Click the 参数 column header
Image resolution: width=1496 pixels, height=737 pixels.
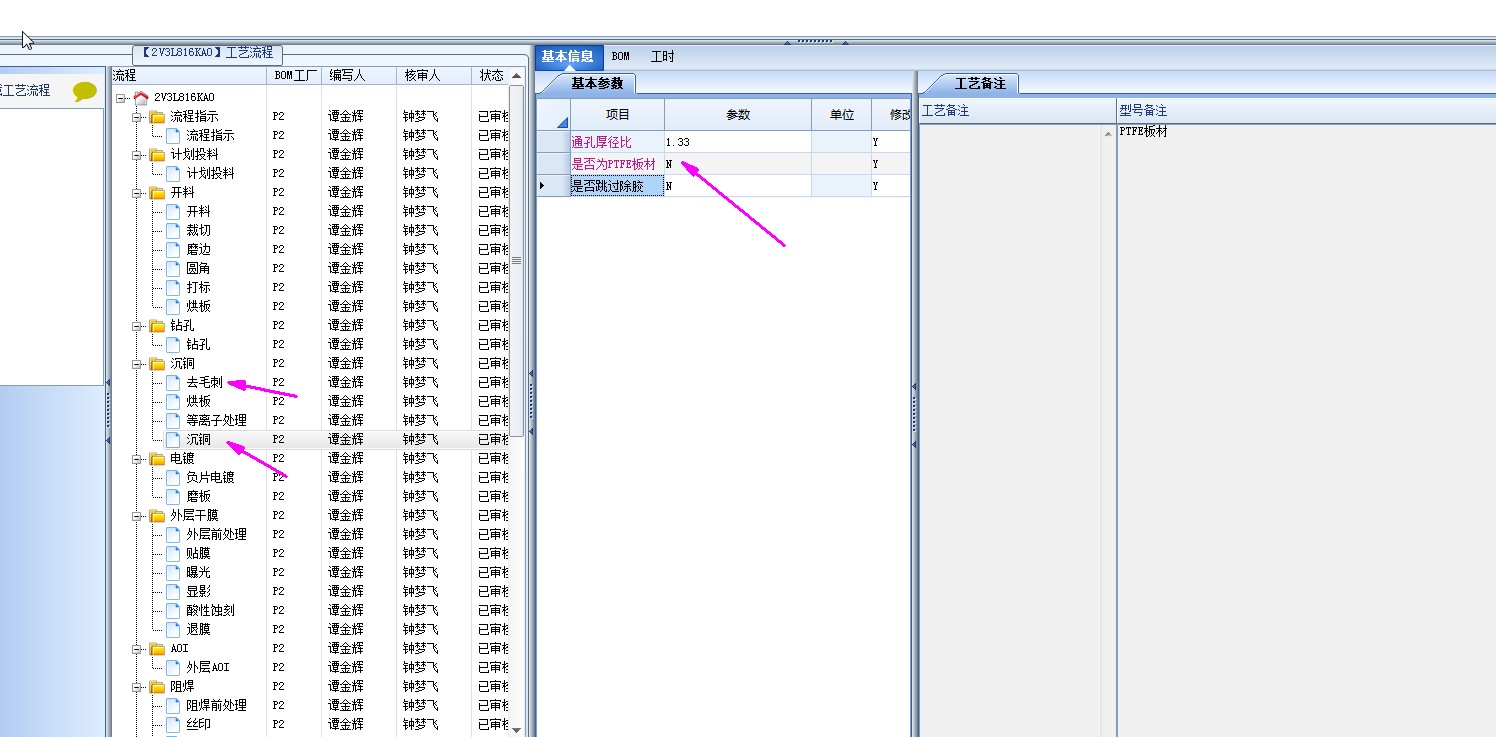pyautogui.click(x=738, y=115)
